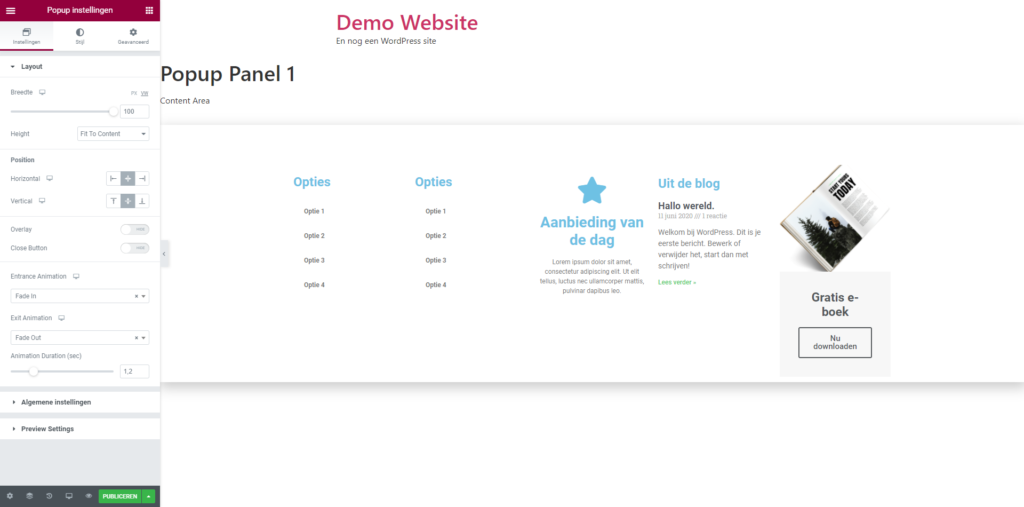Clear the Fade Out exit animation
The width and height of the screenshot is (1024, 507).
pos(136,338)
